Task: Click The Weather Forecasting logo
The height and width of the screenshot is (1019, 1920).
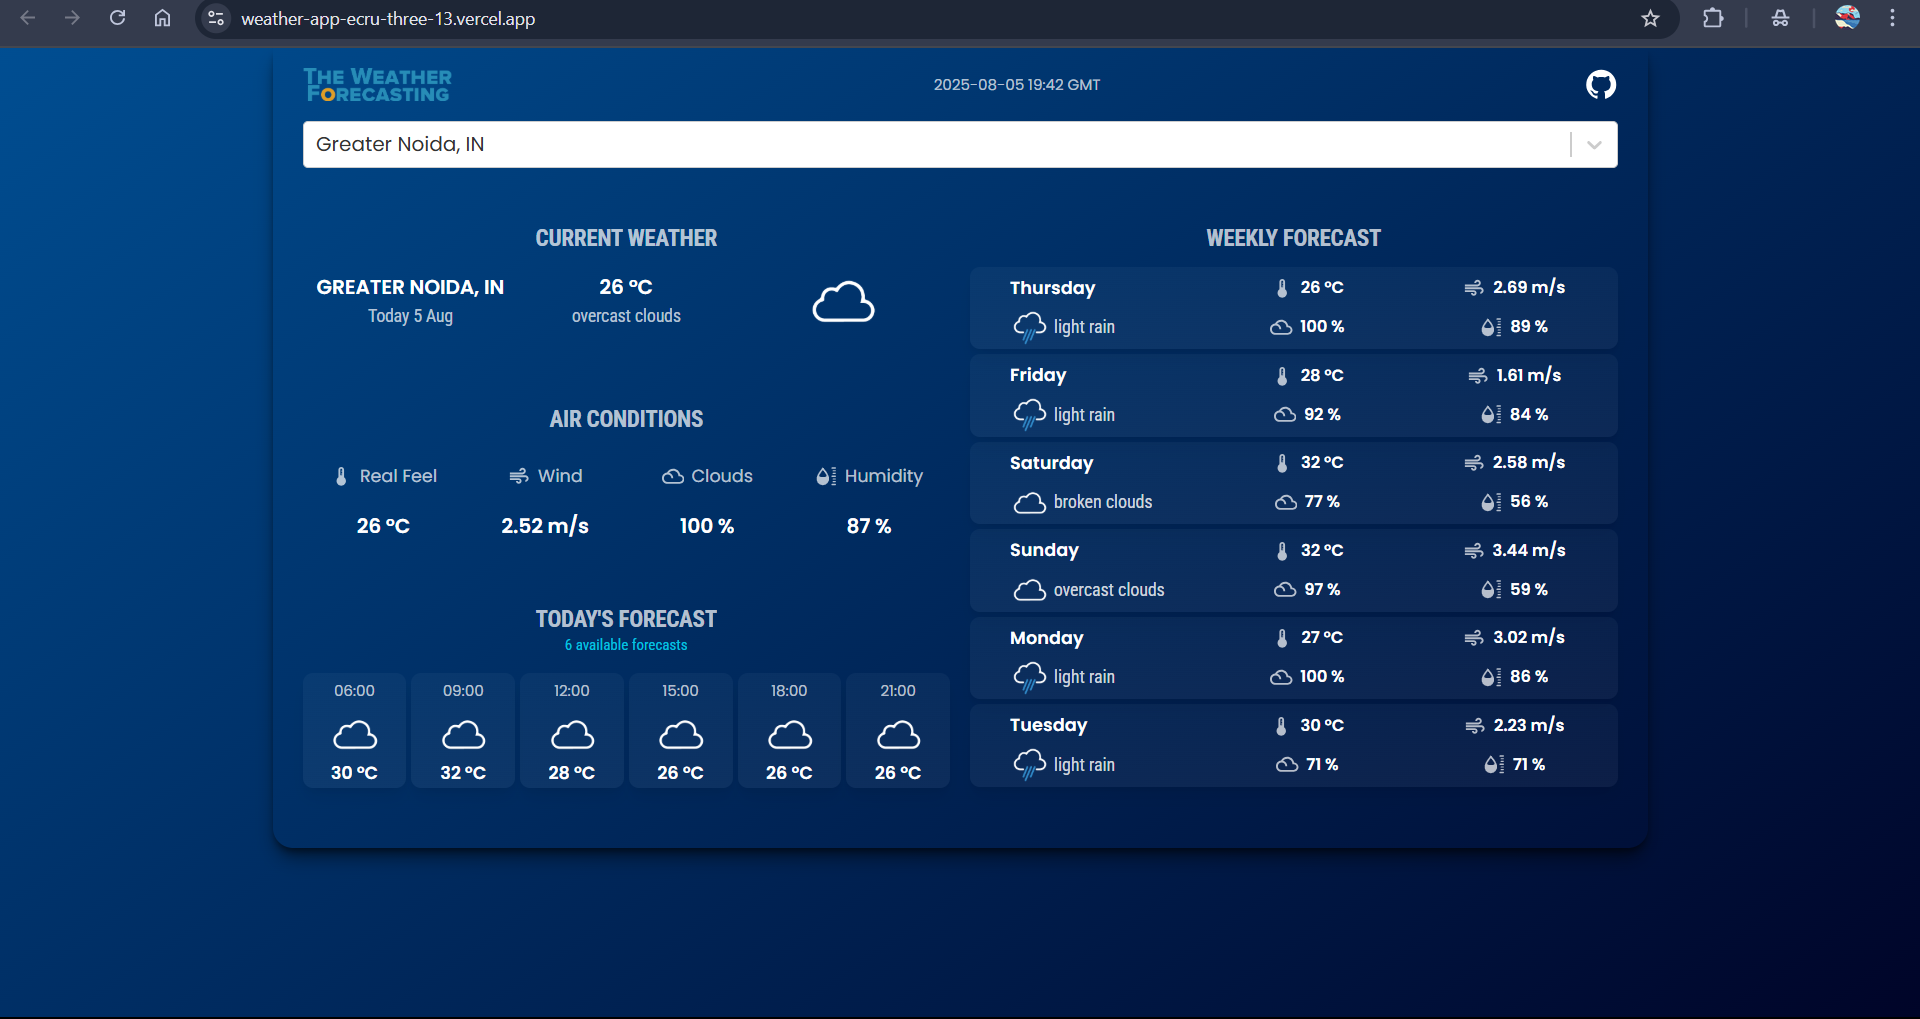Action: (377, 84)
